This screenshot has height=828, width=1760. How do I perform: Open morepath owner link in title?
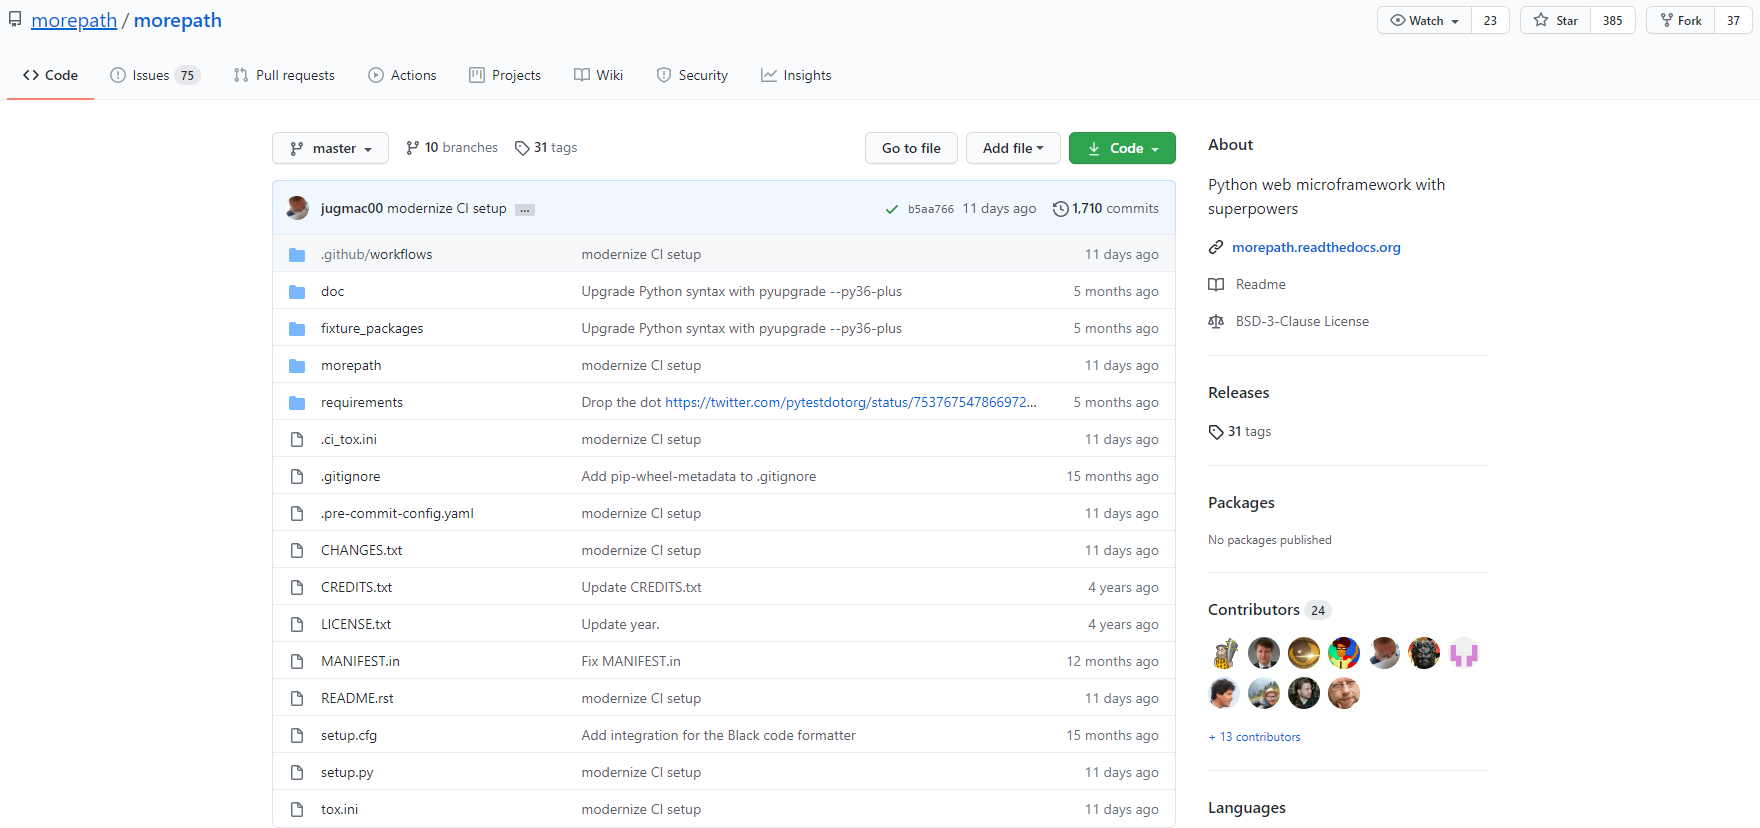[x=74, y=20]
